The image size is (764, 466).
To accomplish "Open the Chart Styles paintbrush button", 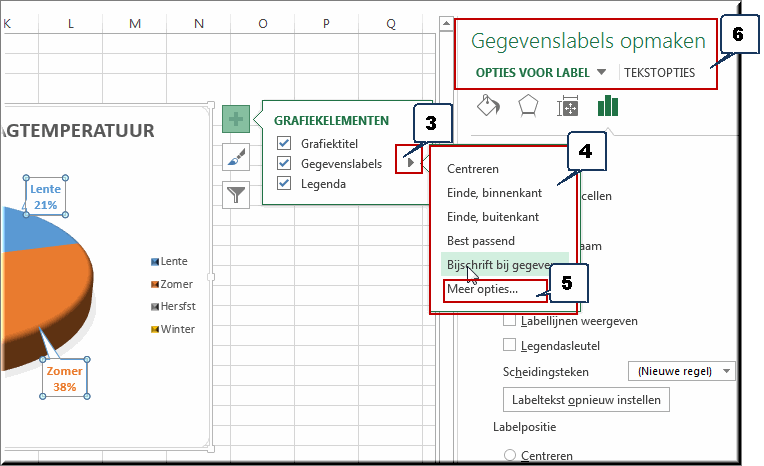I will point(235,157).
